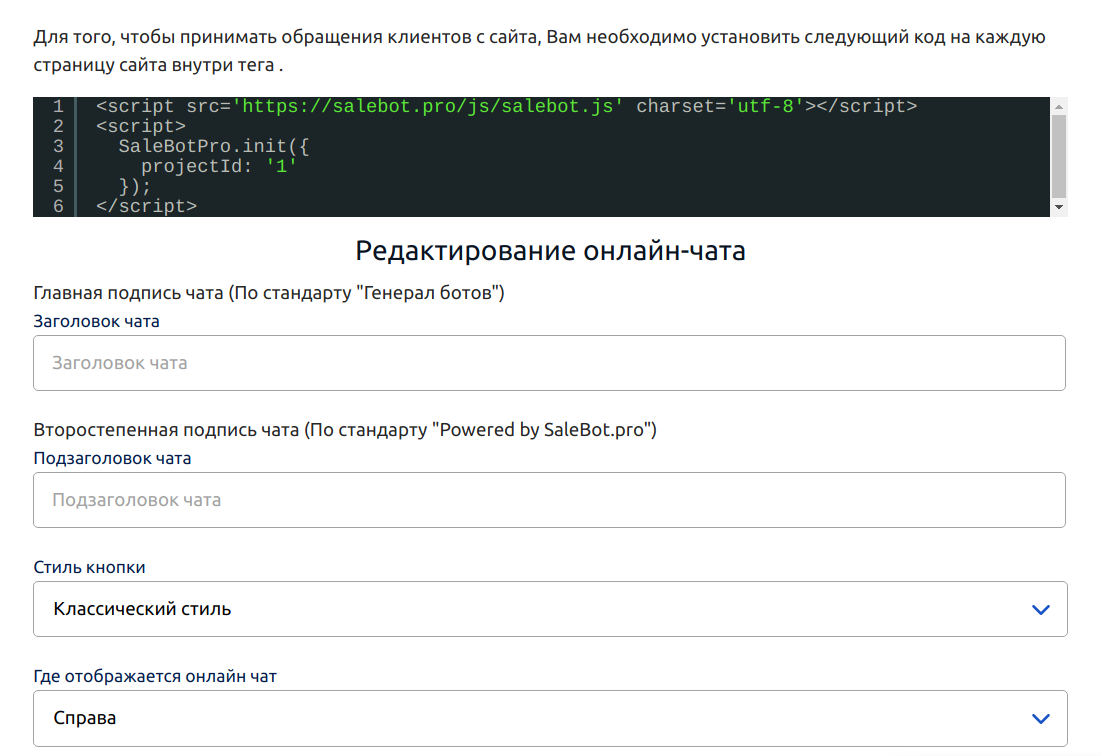This screenshot has width=1101, height=756.
Task: Open the 'Где отображается онлайн чат' dropdown showing Справа
Action: click(550, 718)
